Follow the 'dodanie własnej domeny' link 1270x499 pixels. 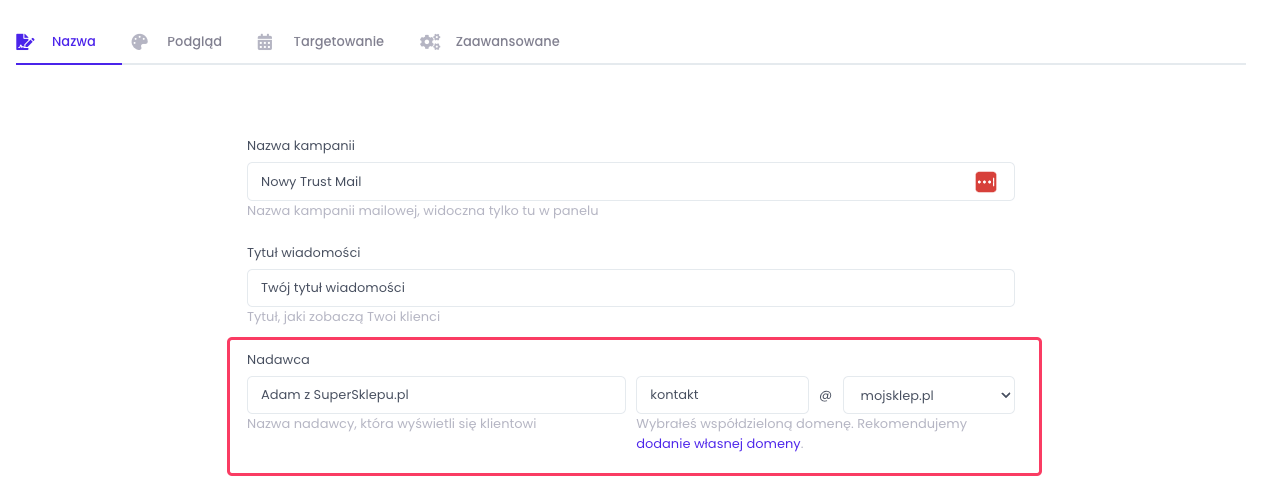(x=719, y=444)
